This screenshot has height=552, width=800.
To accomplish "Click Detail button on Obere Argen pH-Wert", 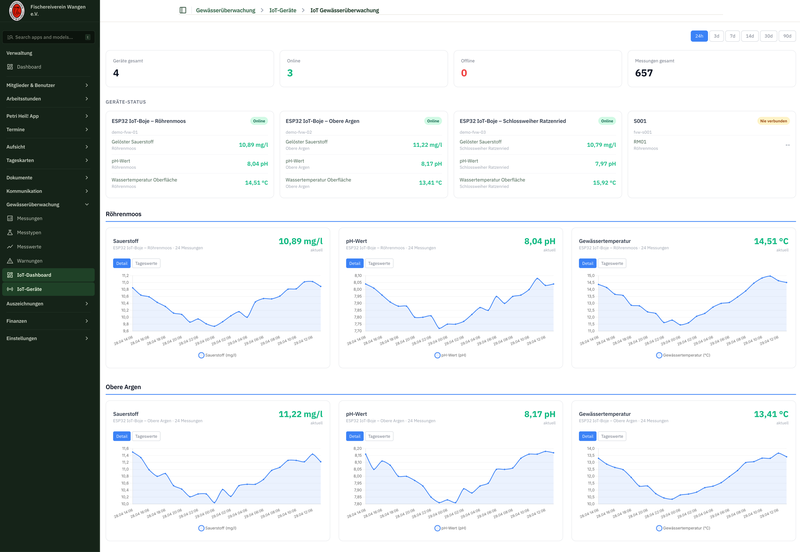I will (354, 436).
